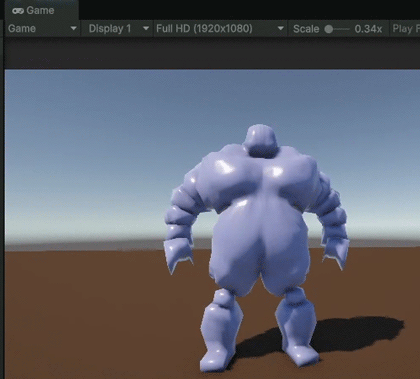The height and width of the screenshot is (379, 420).
Task: Click the Scale slider handle
Action: pyautogui.click(x=329, y=29)
